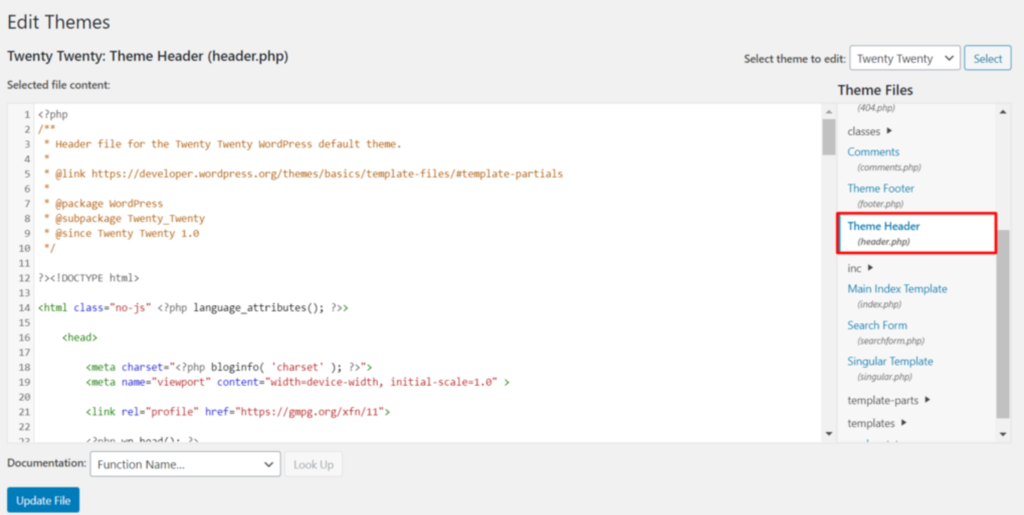Click the Look Up button
This screenshot has width=1024, height=515.
click(x=313, y=464)
